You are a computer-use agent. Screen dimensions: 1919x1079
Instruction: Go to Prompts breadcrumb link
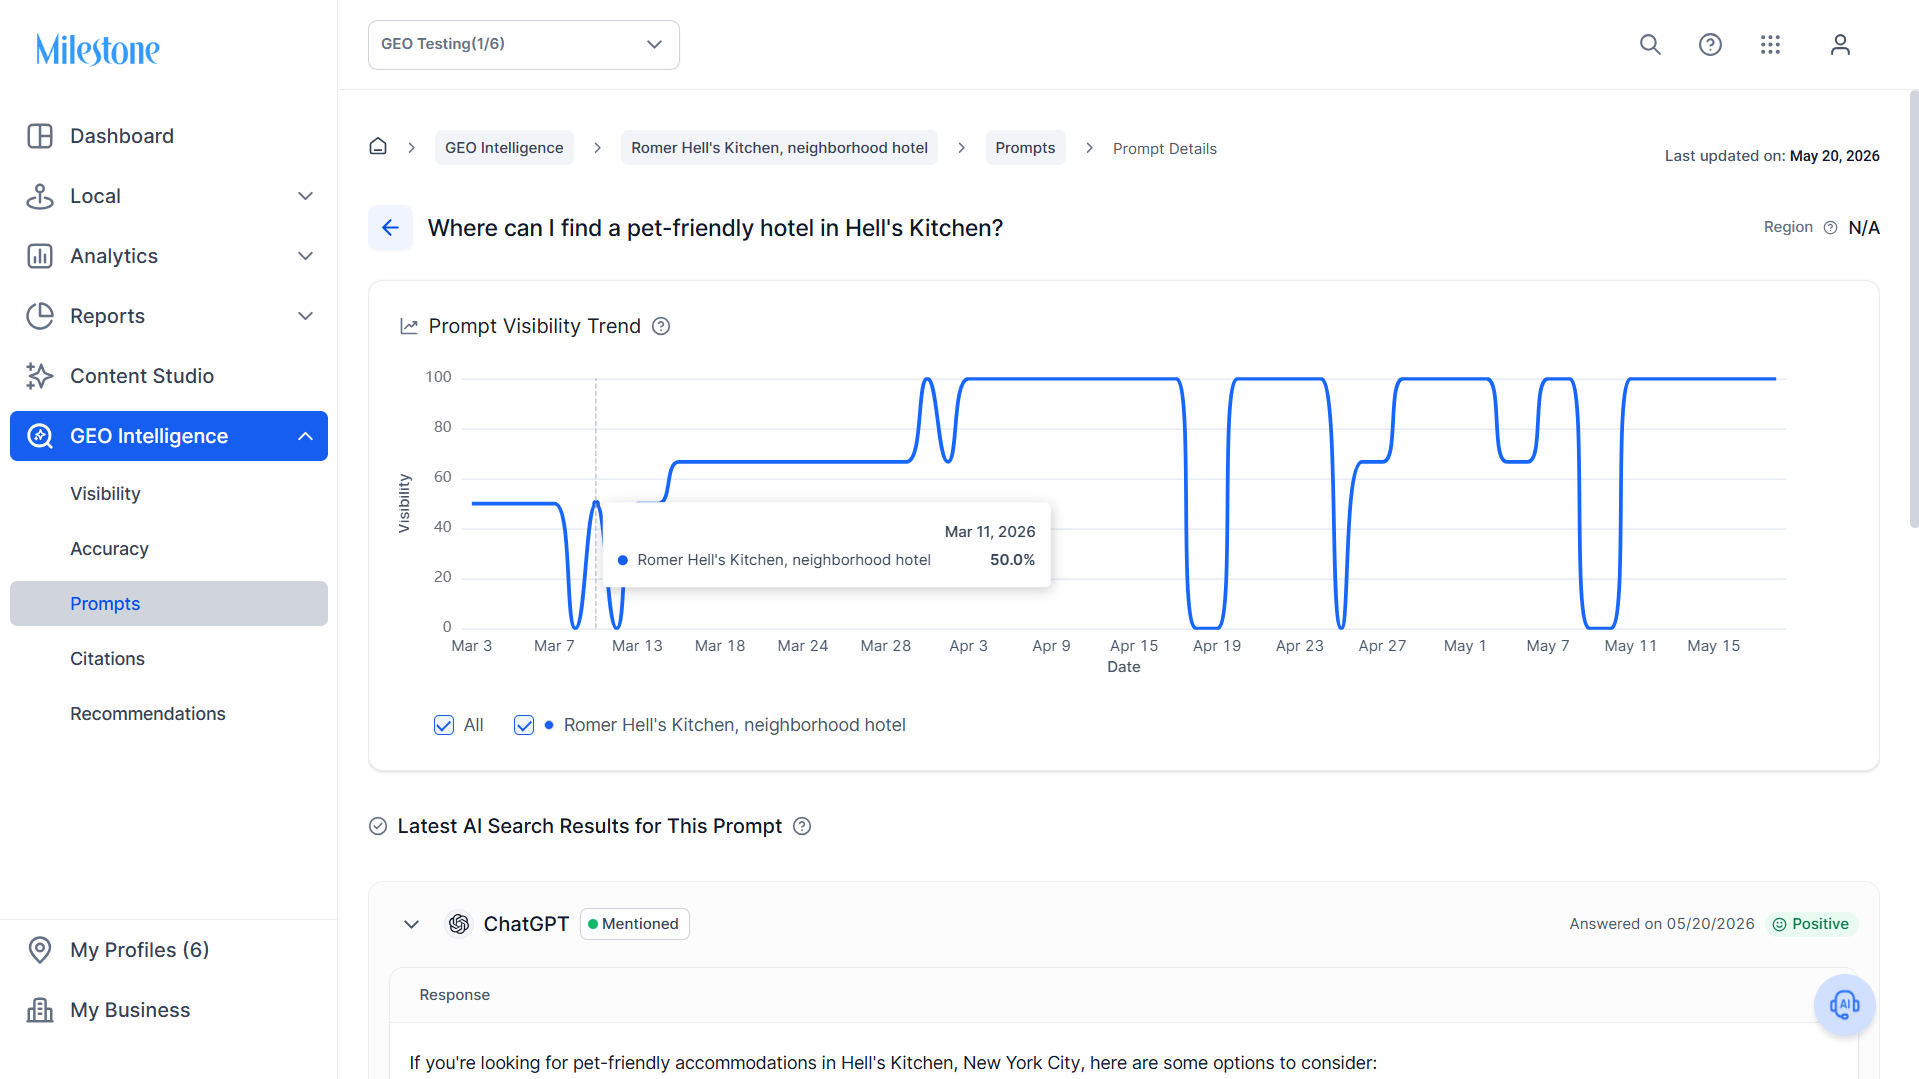tap(1025, 148)
